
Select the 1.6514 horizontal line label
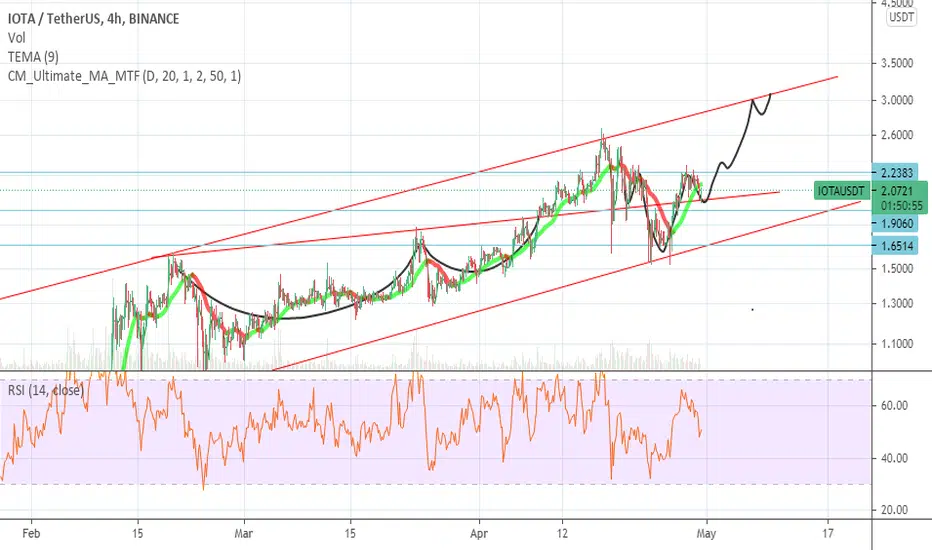pos(896,246)
